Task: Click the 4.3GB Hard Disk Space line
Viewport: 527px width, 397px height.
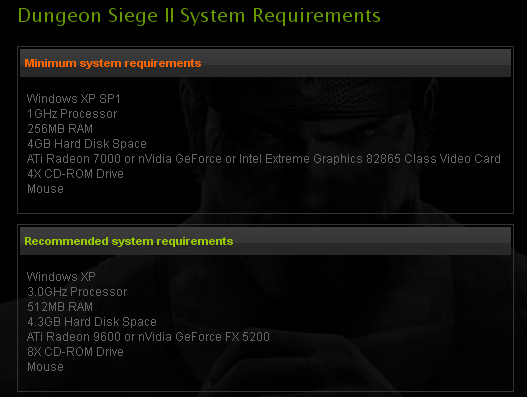Action: click(92, 322)
